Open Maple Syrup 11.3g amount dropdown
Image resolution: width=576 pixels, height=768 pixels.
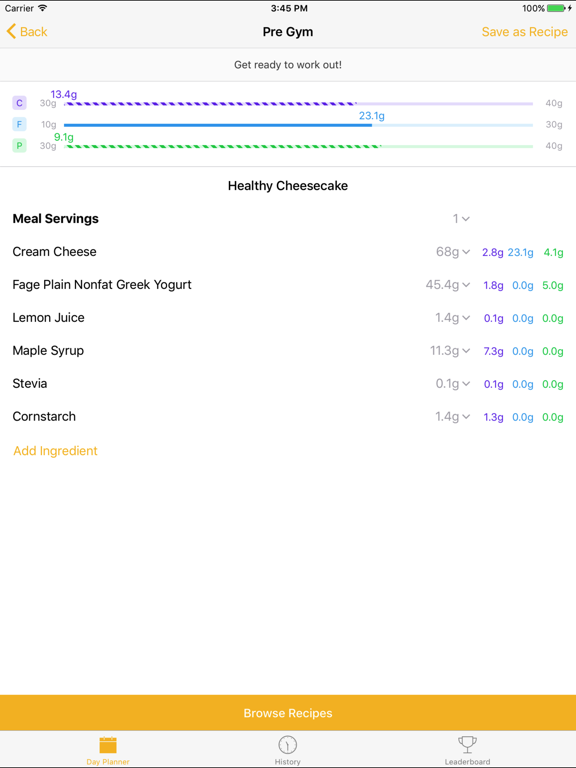pos(450,351)
